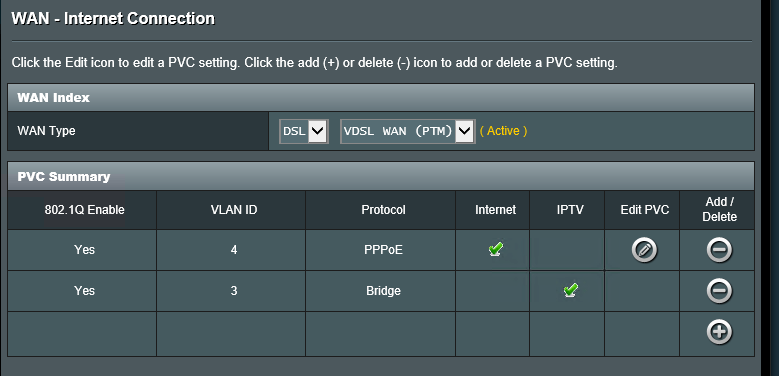Select the Bridge protocol cell
Screen dimensions: 779x376
381,291
